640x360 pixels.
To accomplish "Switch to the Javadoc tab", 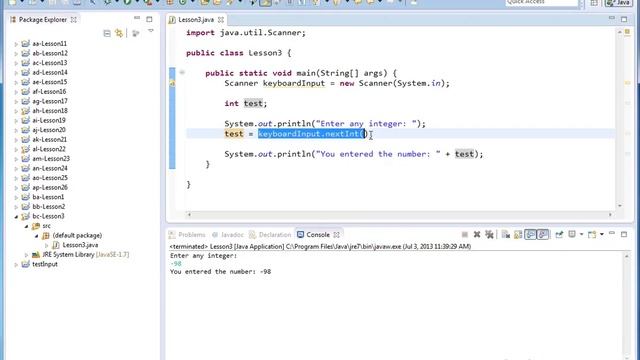I will tap(228, 235).
